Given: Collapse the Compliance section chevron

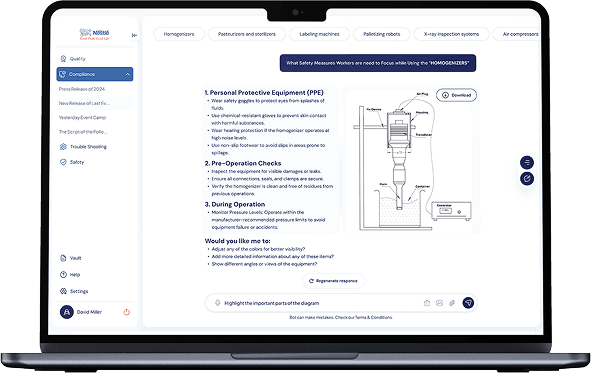Looking at the screenshot, I should [x=127, y=74].
